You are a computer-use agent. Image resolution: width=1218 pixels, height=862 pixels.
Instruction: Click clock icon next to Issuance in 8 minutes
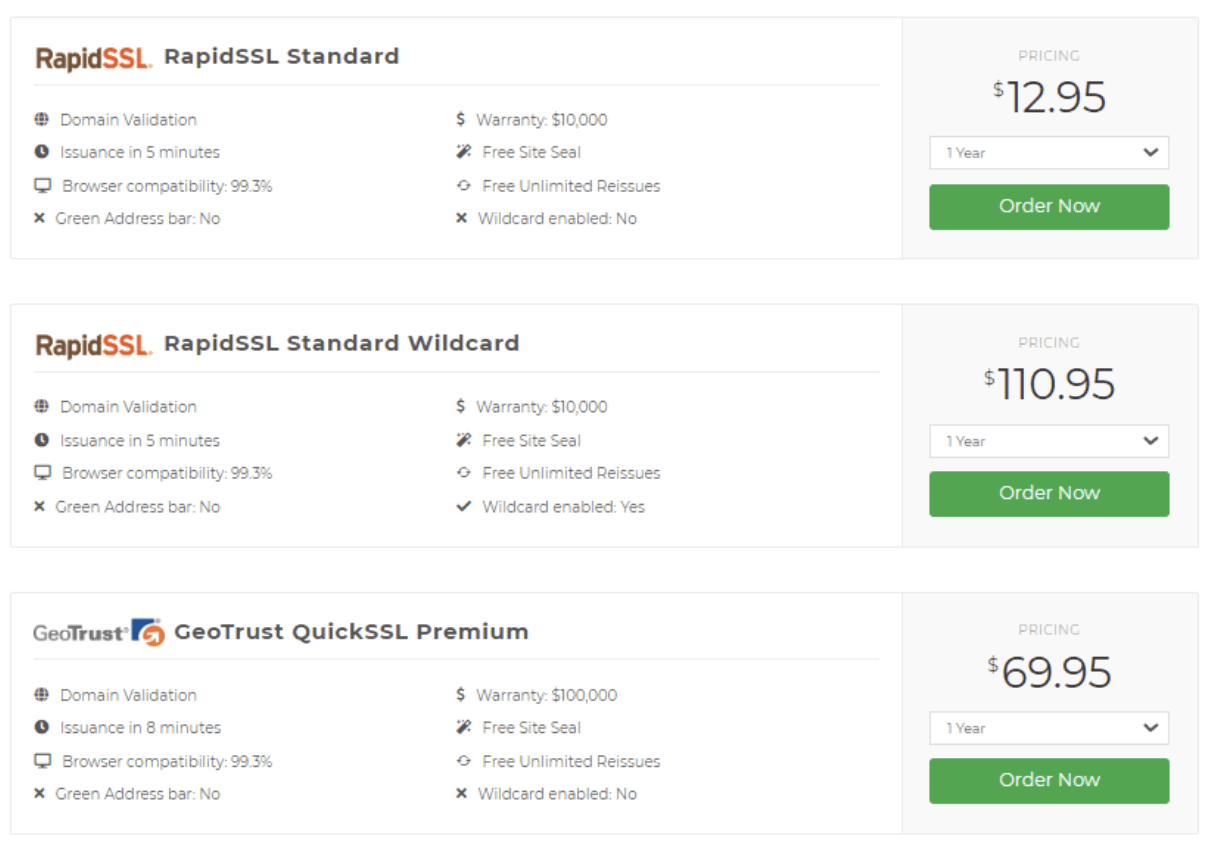pyautogui.click(x=41, y=728)
